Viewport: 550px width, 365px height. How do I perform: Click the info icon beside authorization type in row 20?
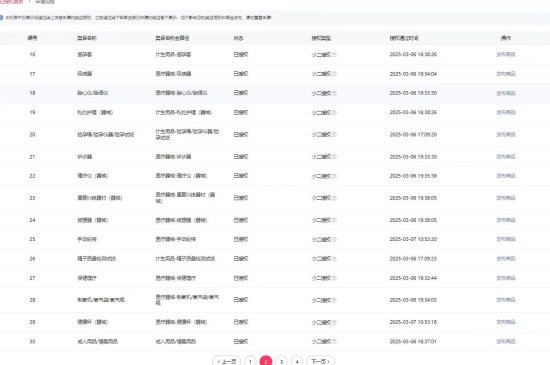point(334,135)
